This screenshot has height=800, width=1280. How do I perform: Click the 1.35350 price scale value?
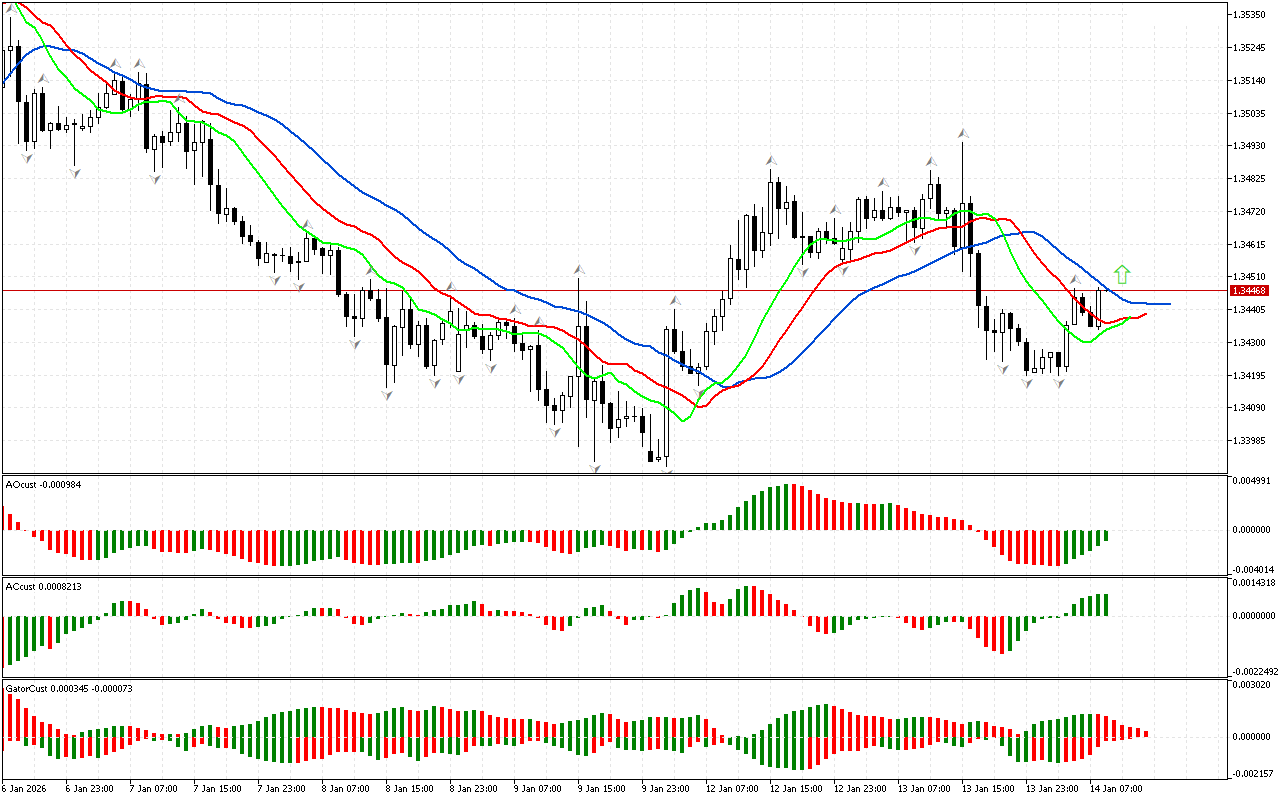point(1250,15)
